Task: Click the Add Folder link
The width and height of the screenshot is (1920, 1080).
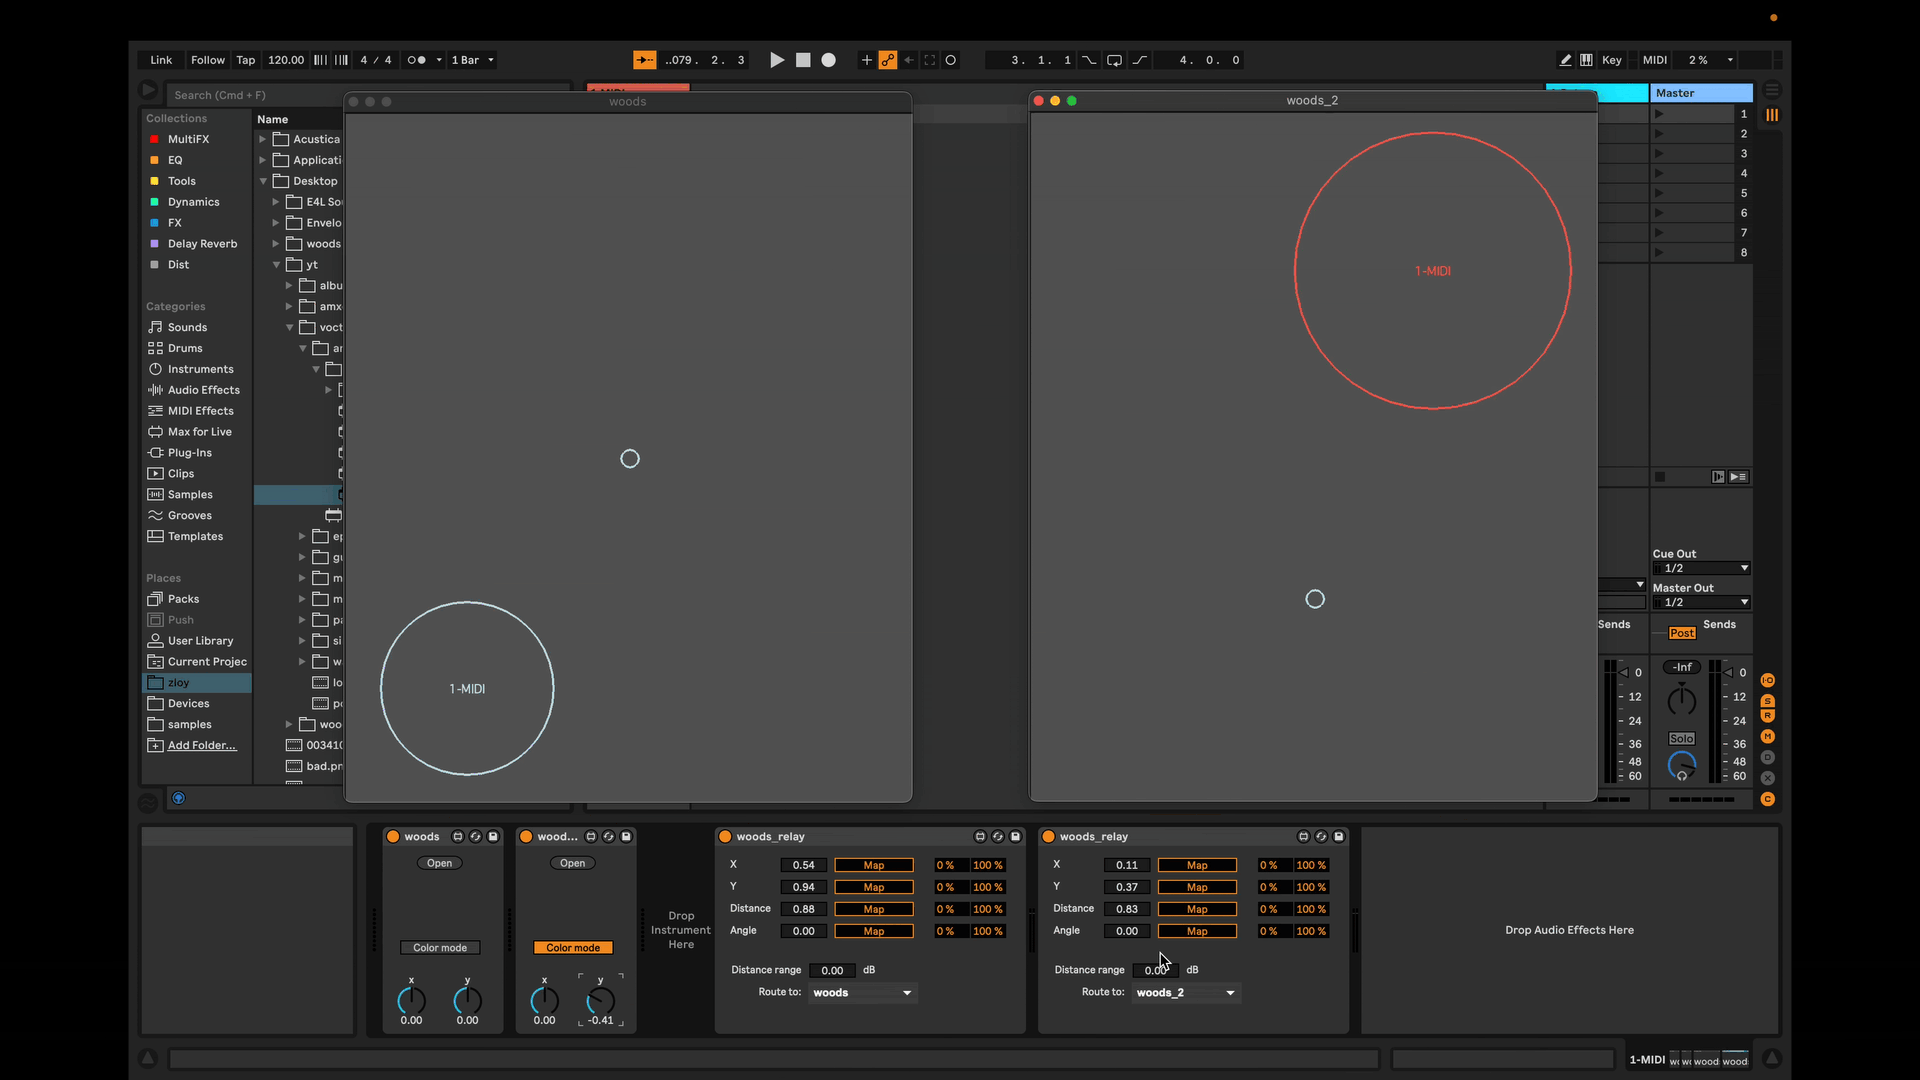Action: pyautogui.click(x=201, y=746)
